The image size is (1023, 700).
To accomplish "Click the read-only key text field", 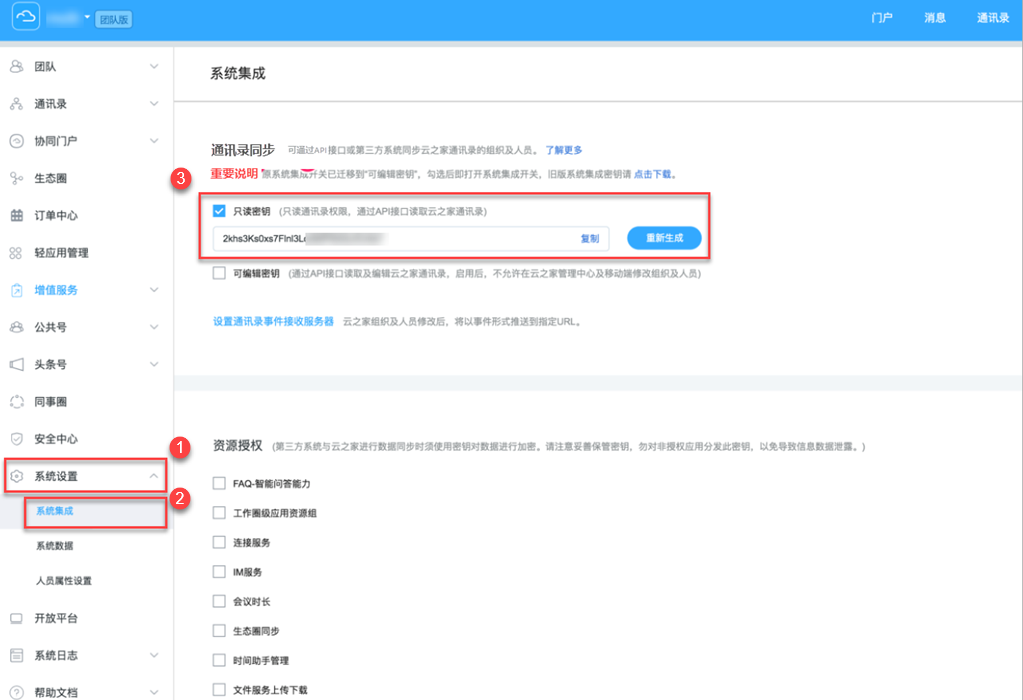I will [x=411, y=239].
